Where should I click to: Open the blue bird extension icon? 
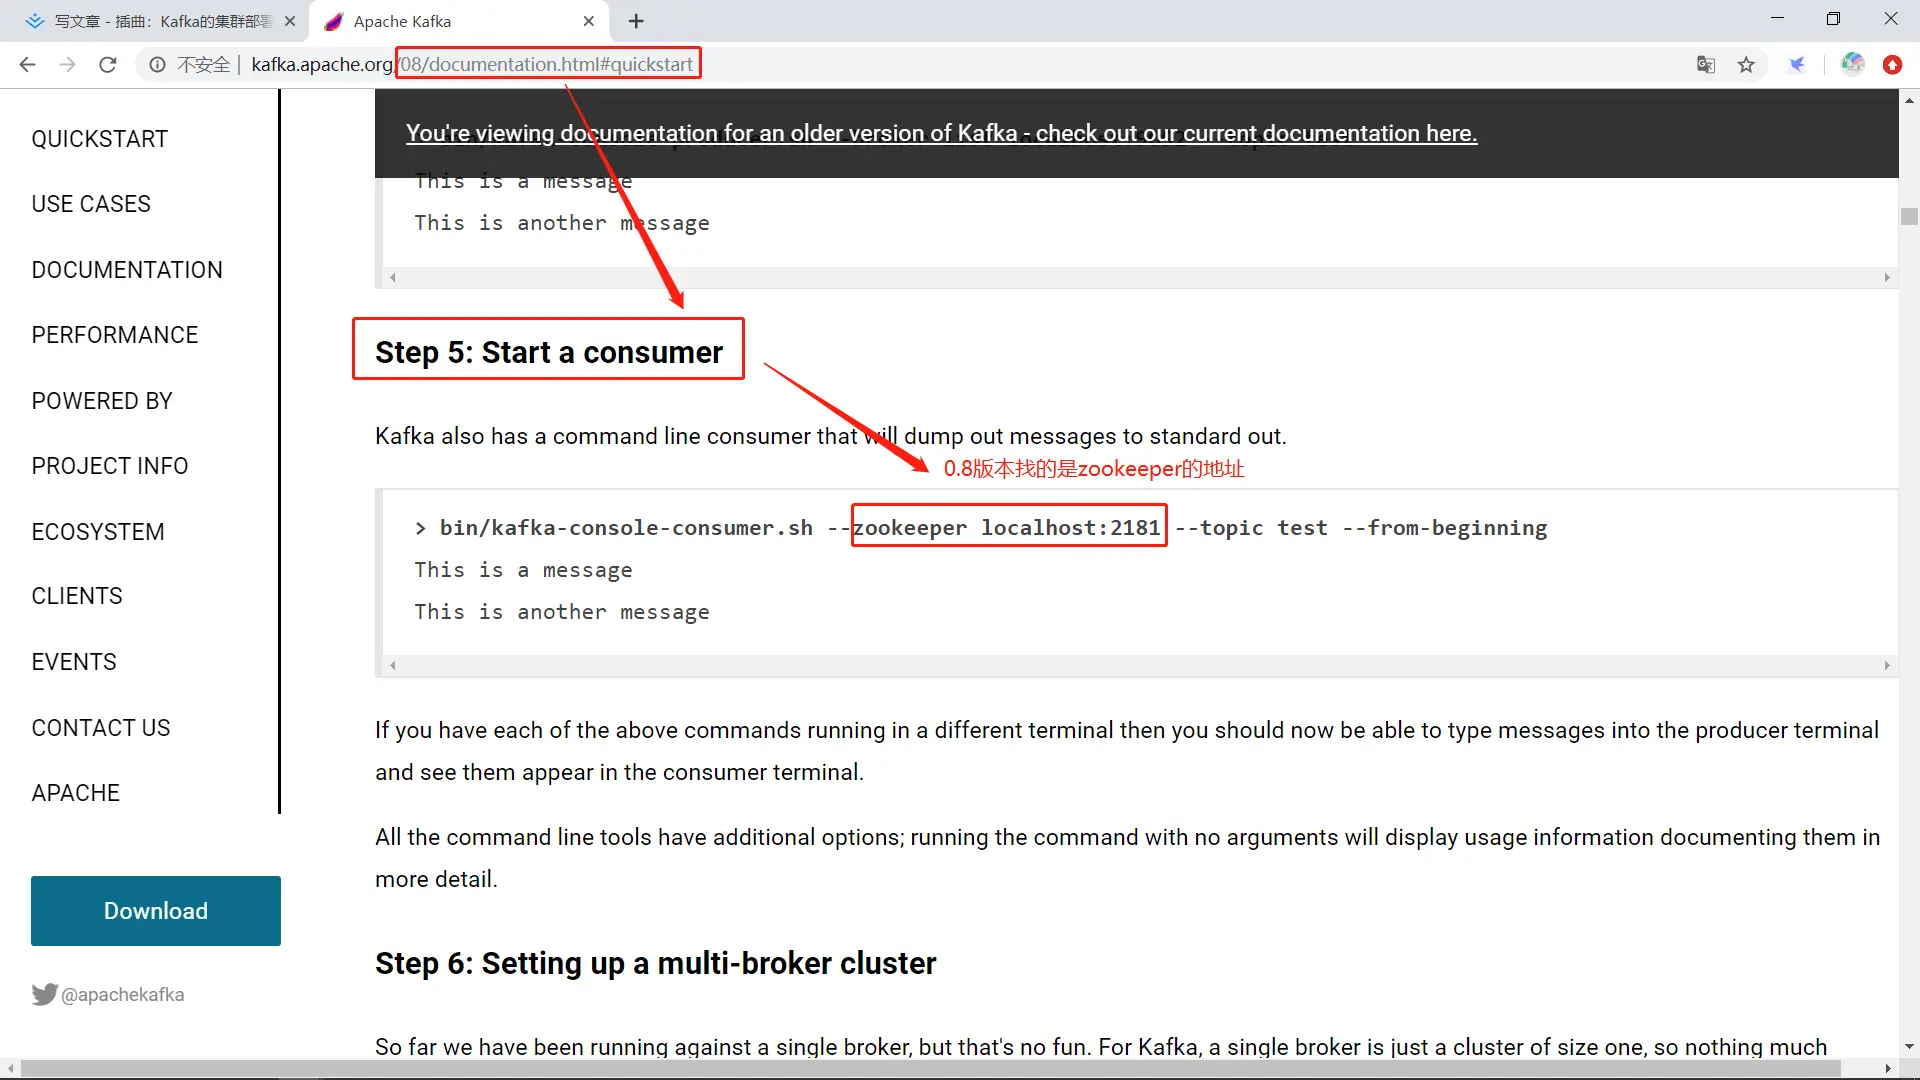pos(1797,65)
